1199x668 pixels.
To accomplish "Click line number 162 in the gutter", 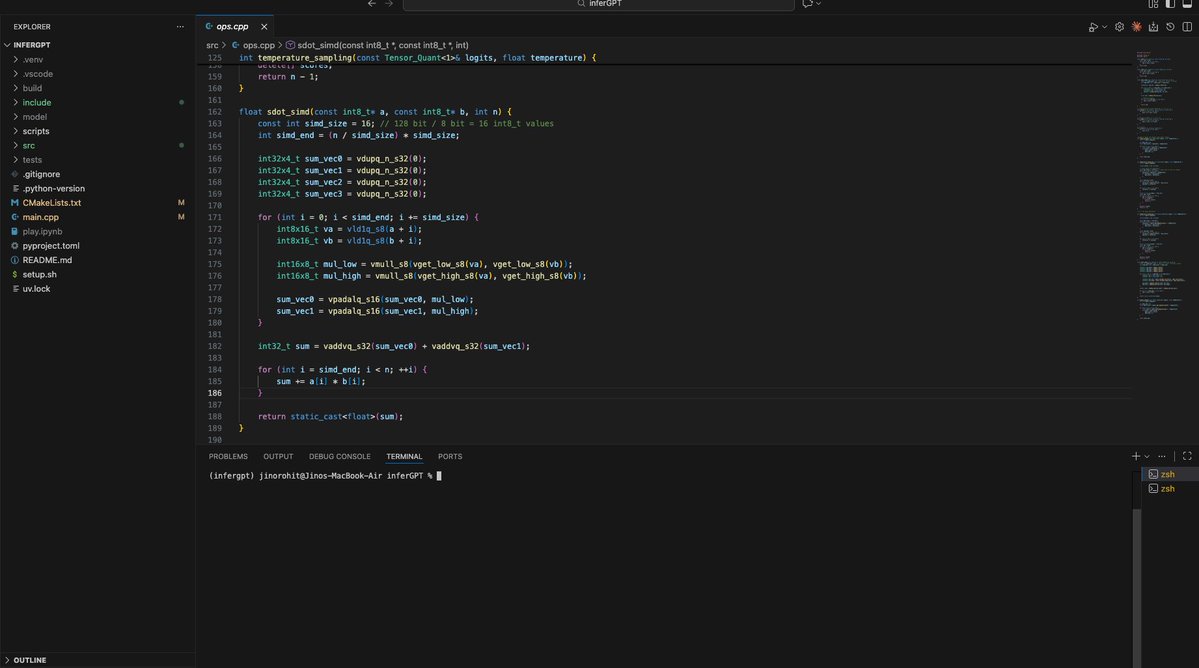I will pyautogui.click(x=215, y=112).
